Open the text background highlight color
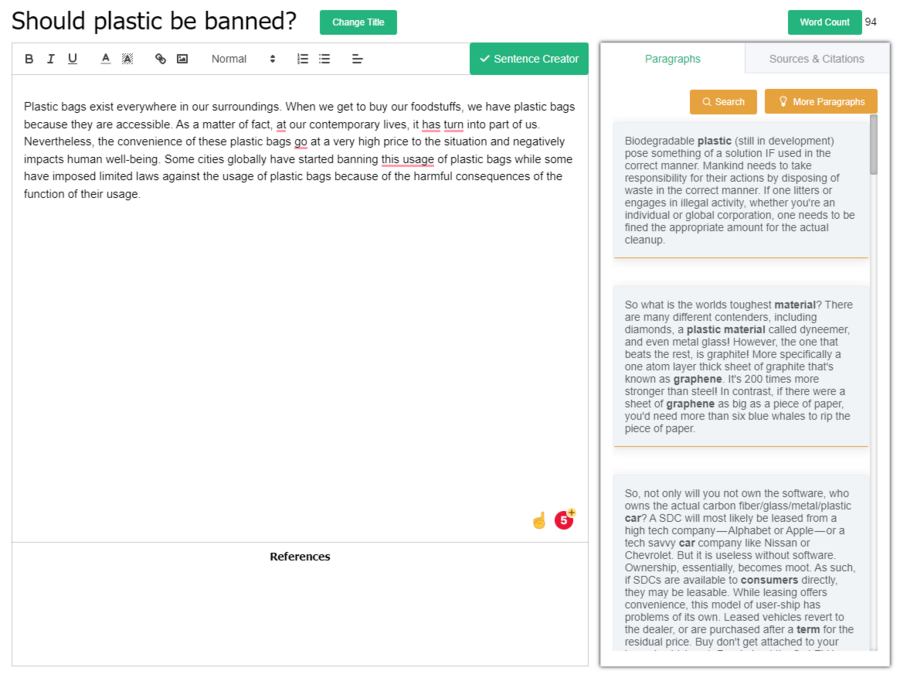The height and width of the screenshot is (678, 900). (x=127, y=59)
